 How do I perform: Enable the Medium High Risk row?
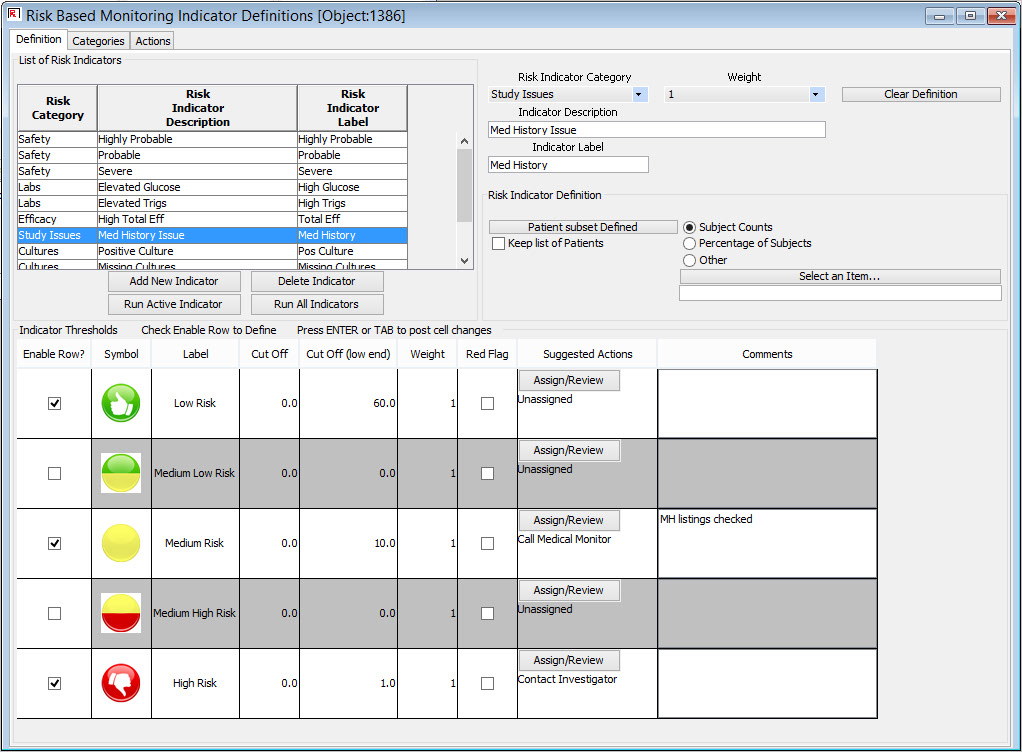click(55, 613)
